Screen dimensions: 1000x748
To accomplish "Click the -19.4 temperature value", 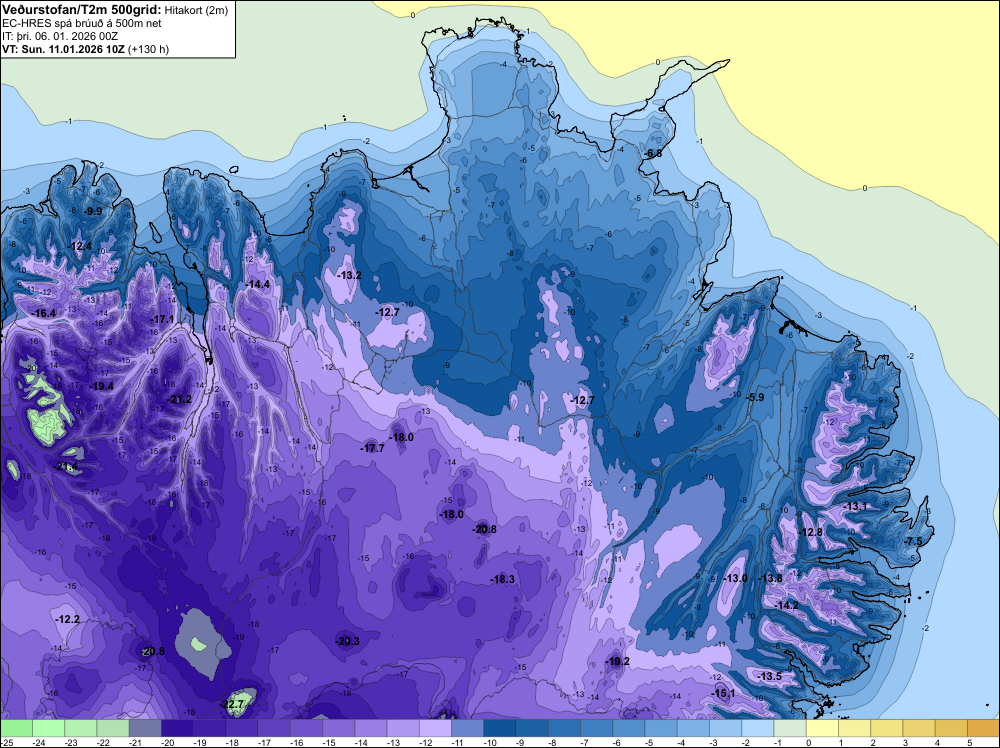I will (101, 386).
